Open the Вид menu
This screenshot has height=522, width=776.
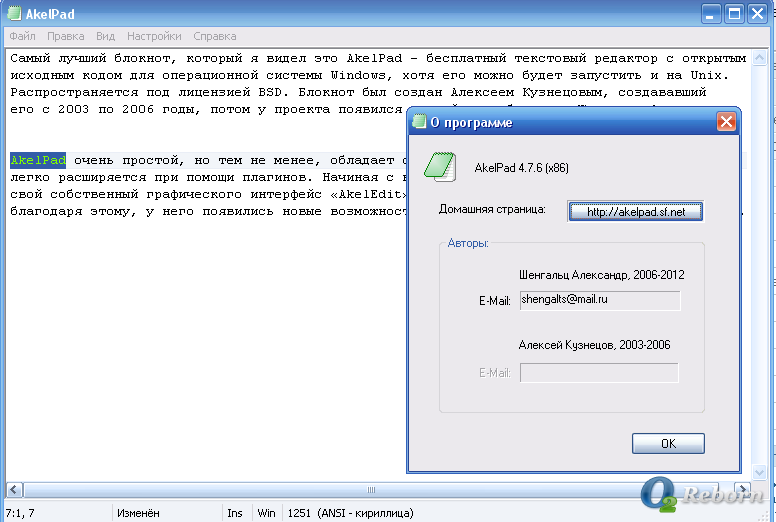[x=105, y=36]
